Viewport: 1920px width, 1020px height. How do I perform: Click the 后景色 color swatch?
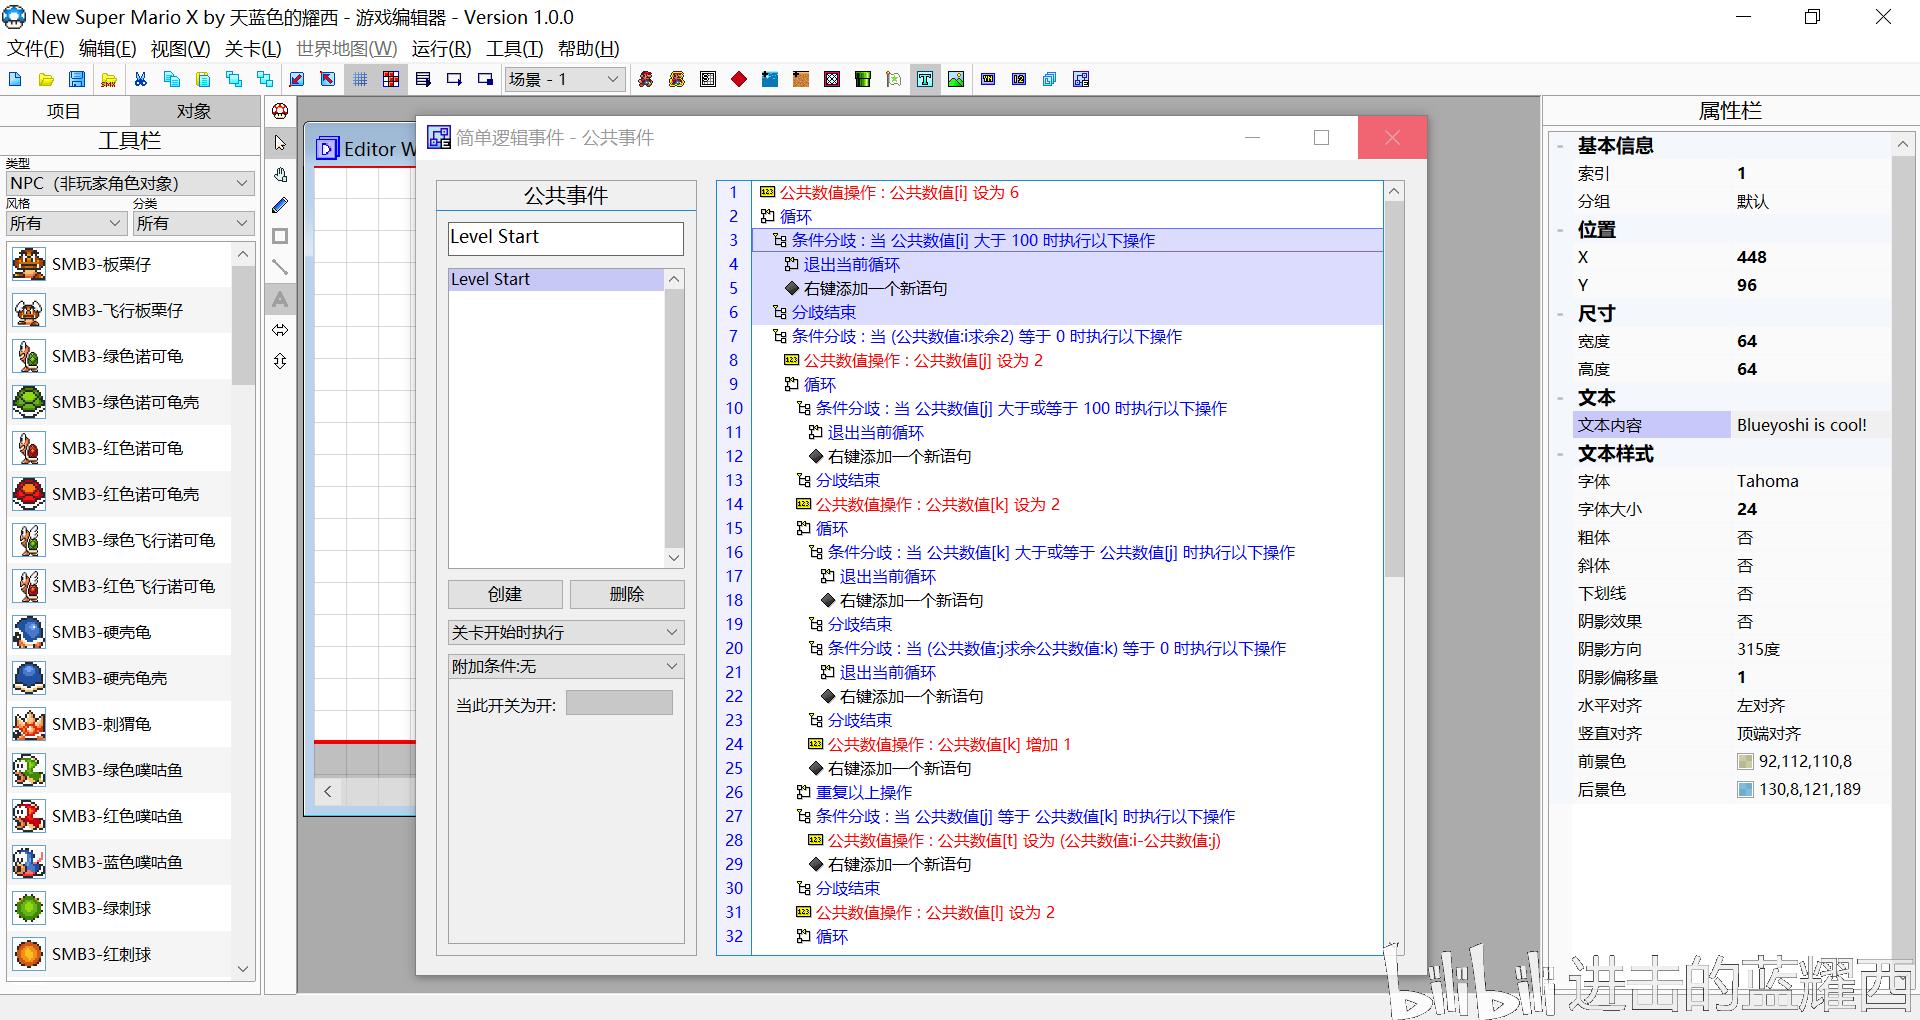(1745, 790)
